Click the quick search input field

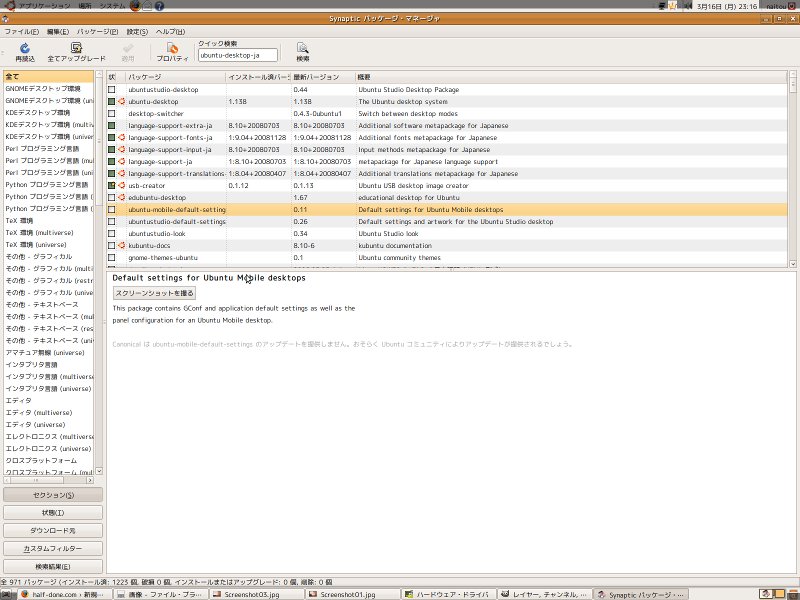coord(238,55)
